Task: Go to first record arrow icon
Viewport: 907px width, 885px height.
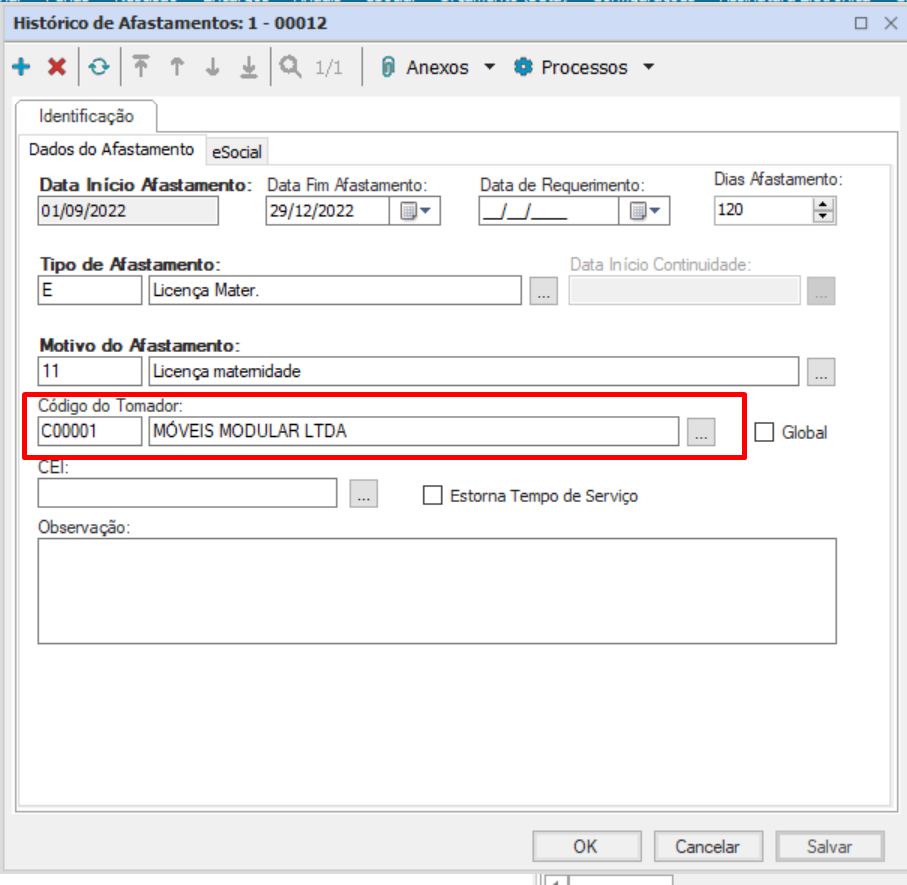Action: click(x=141, y=67)
